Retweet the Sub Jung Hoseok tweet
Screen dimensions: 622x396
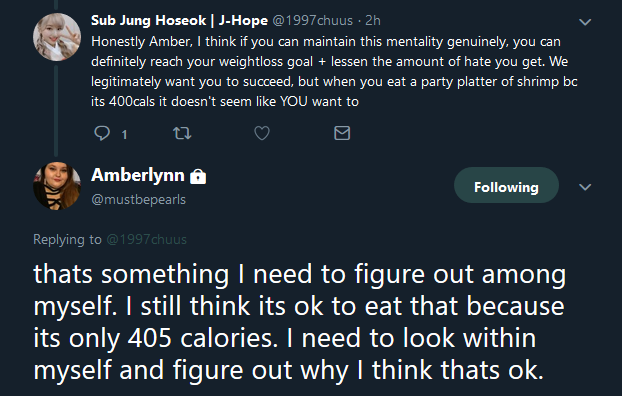pos(182,133)
